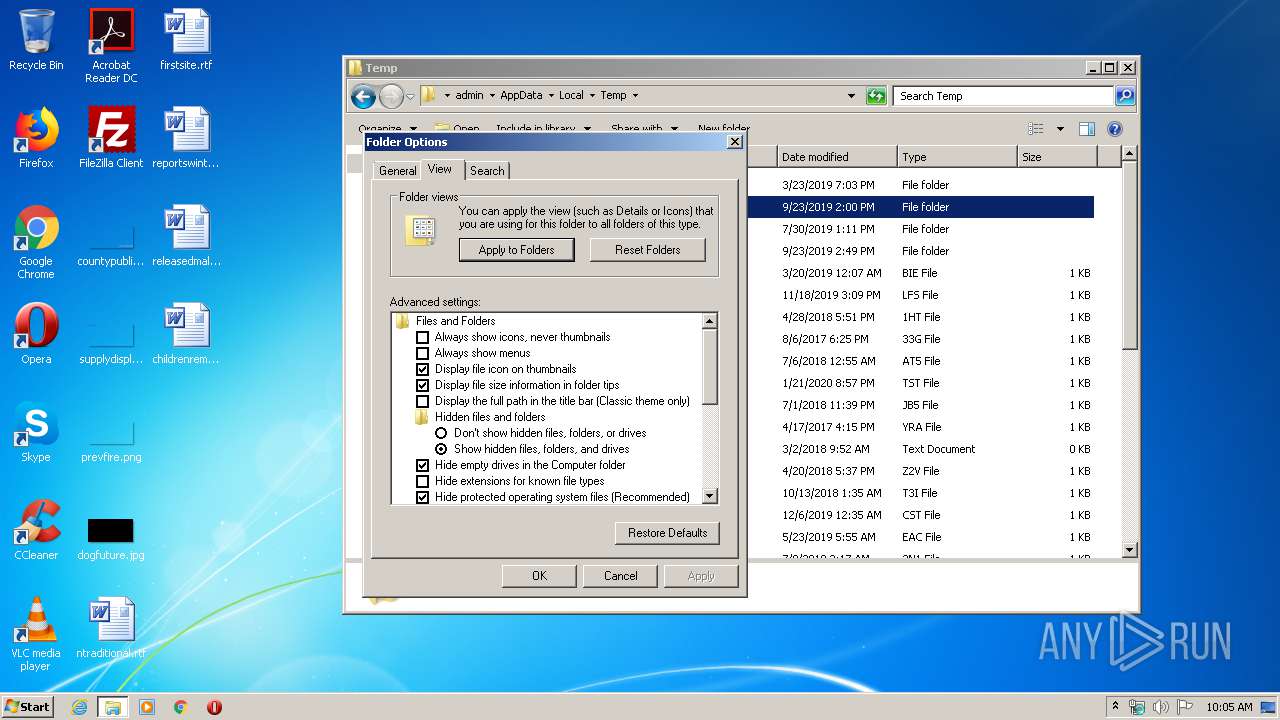1280x720 pixels.
Task: Click the search magnifier in the Temp window
Action: [1125, 96]
